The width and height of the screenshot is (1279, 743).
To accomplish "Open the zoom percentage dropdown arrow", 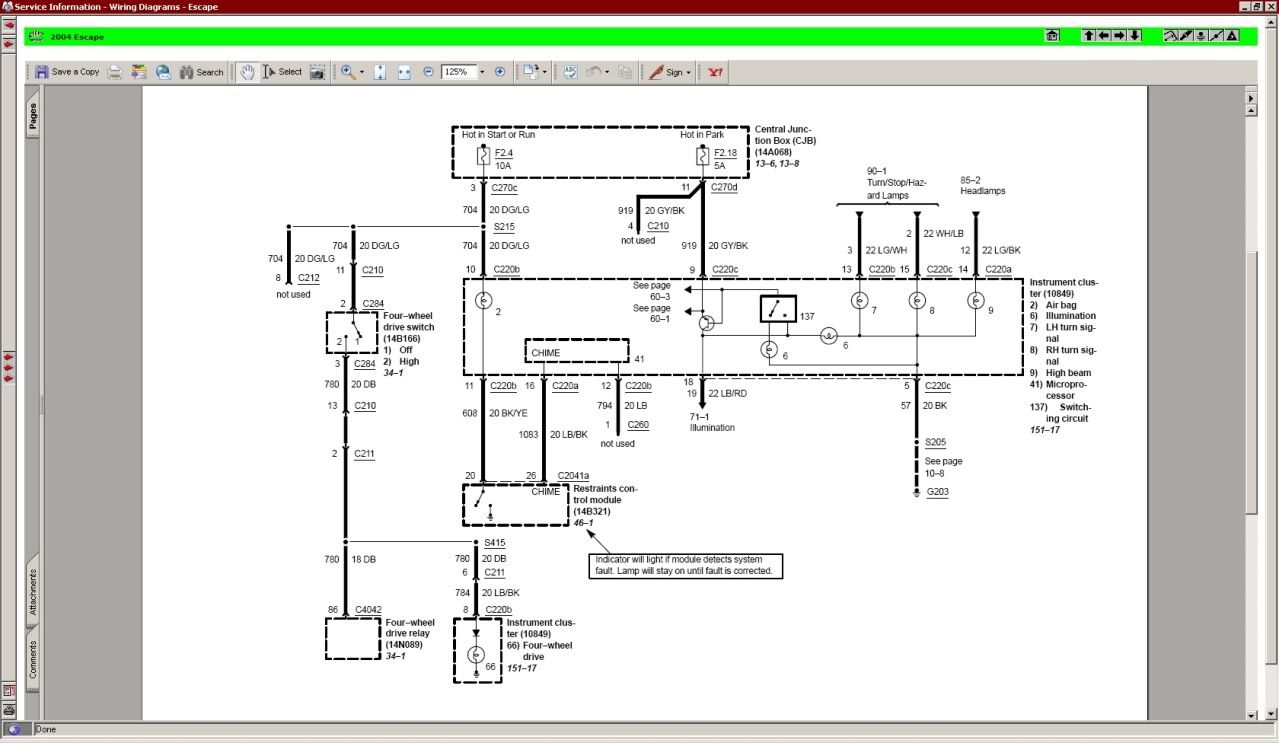I will (482, 72).
